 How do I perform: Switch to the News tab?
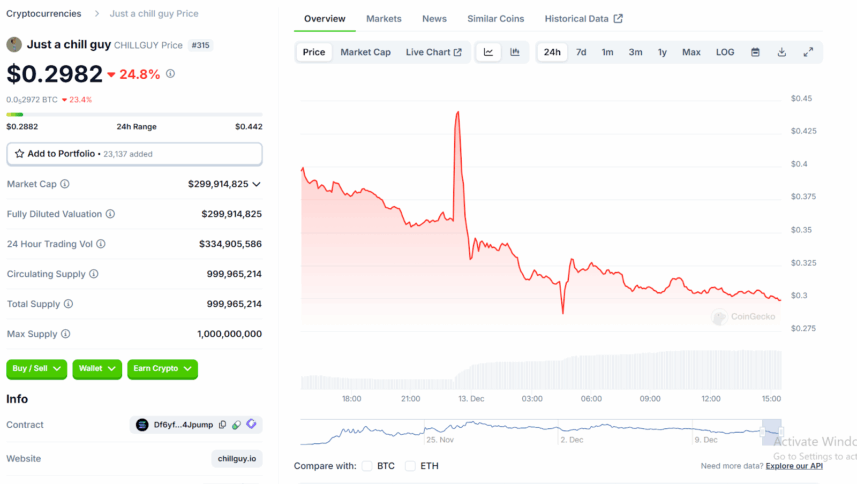pyautogui.click(x=434, y=19)
